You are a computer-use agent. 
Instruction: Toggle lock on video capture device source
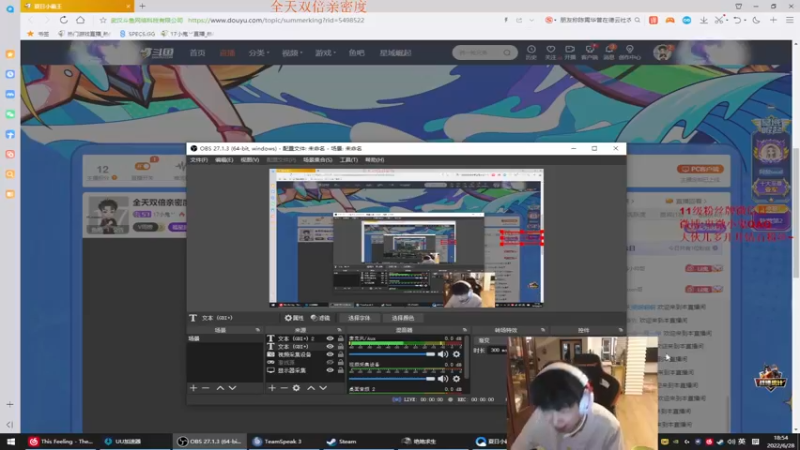coord(341,354)
